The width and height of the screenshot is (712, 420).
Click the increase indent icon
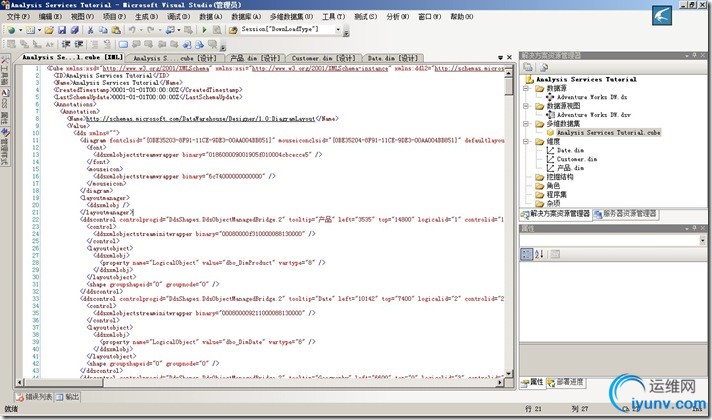tap(79, 44)
